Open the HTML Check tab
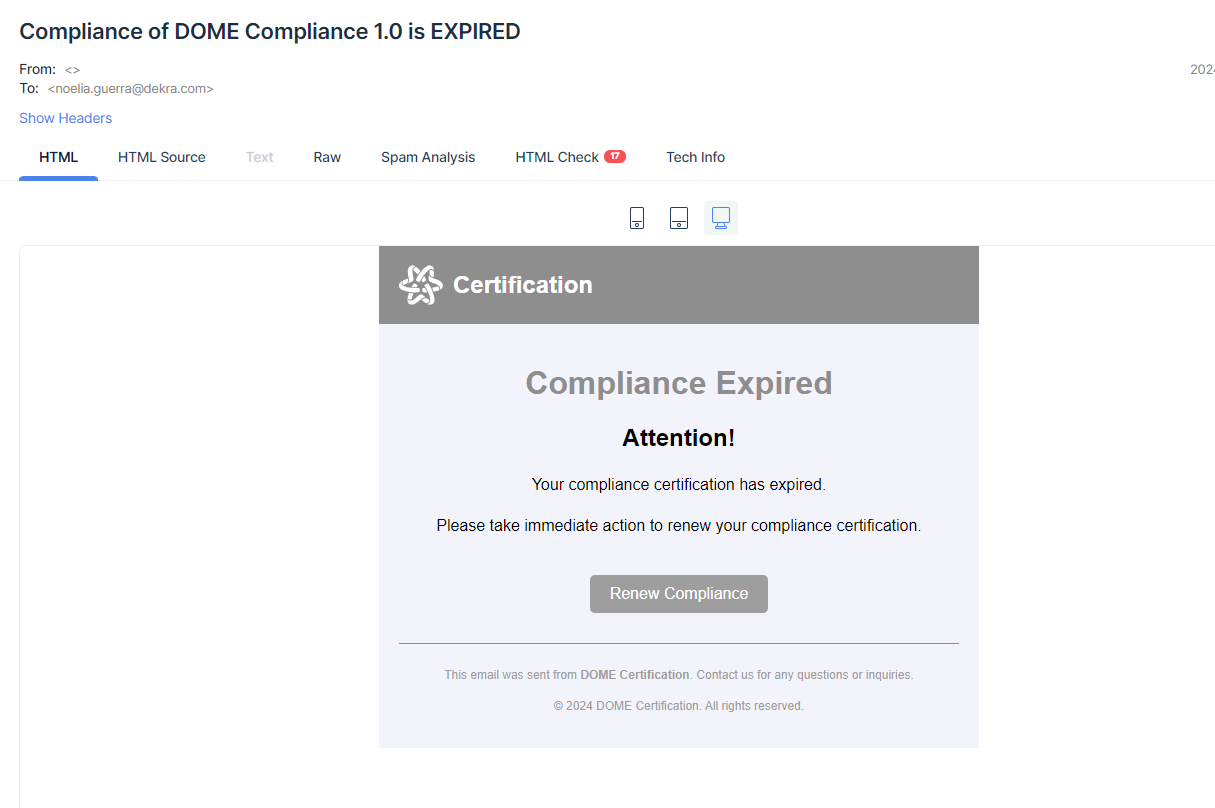Image resolution: width=1215 pixels, height=808 pixels. pos(556,157)
